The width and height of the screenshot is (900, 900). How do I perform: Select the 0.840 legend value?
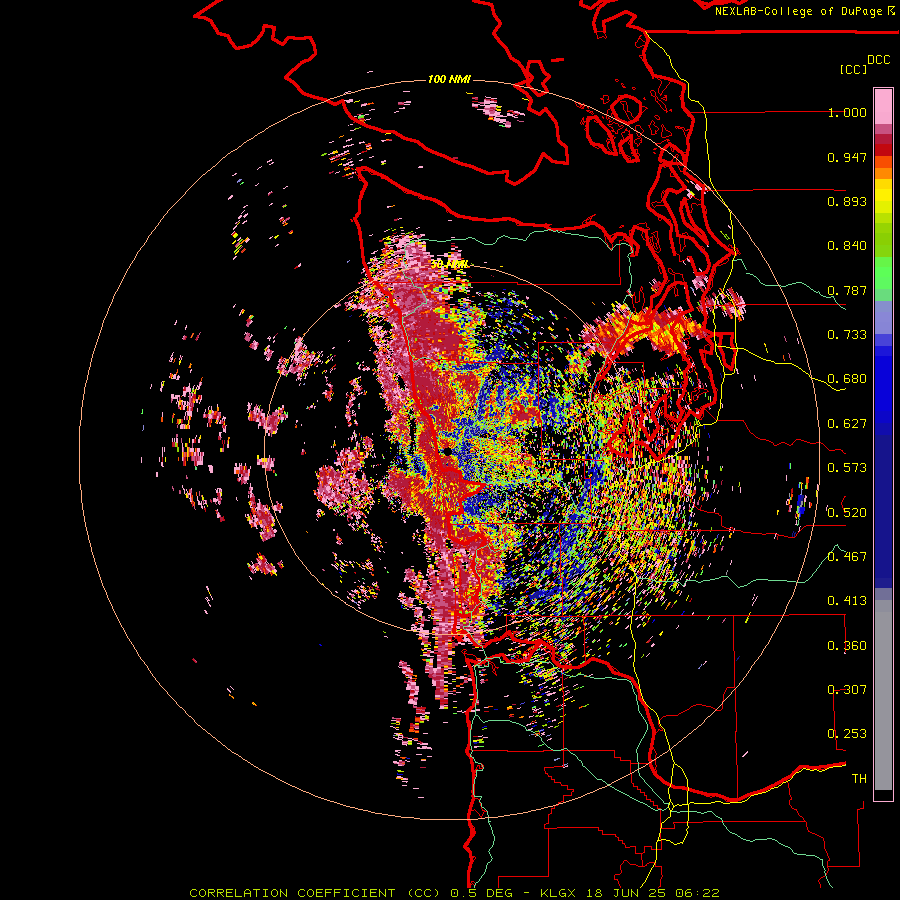[847, 246]
